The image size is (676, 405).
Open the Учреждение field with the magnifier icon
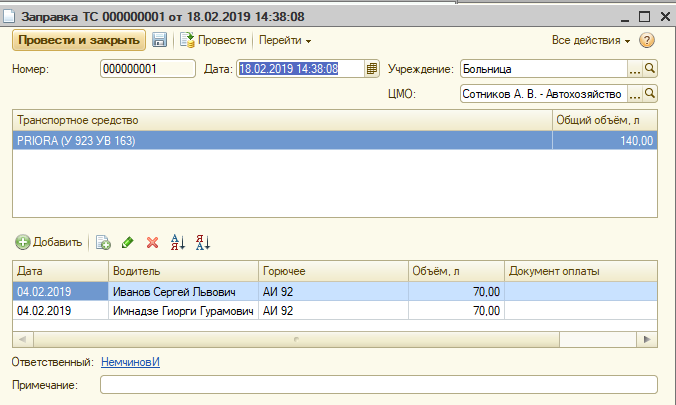649,69
